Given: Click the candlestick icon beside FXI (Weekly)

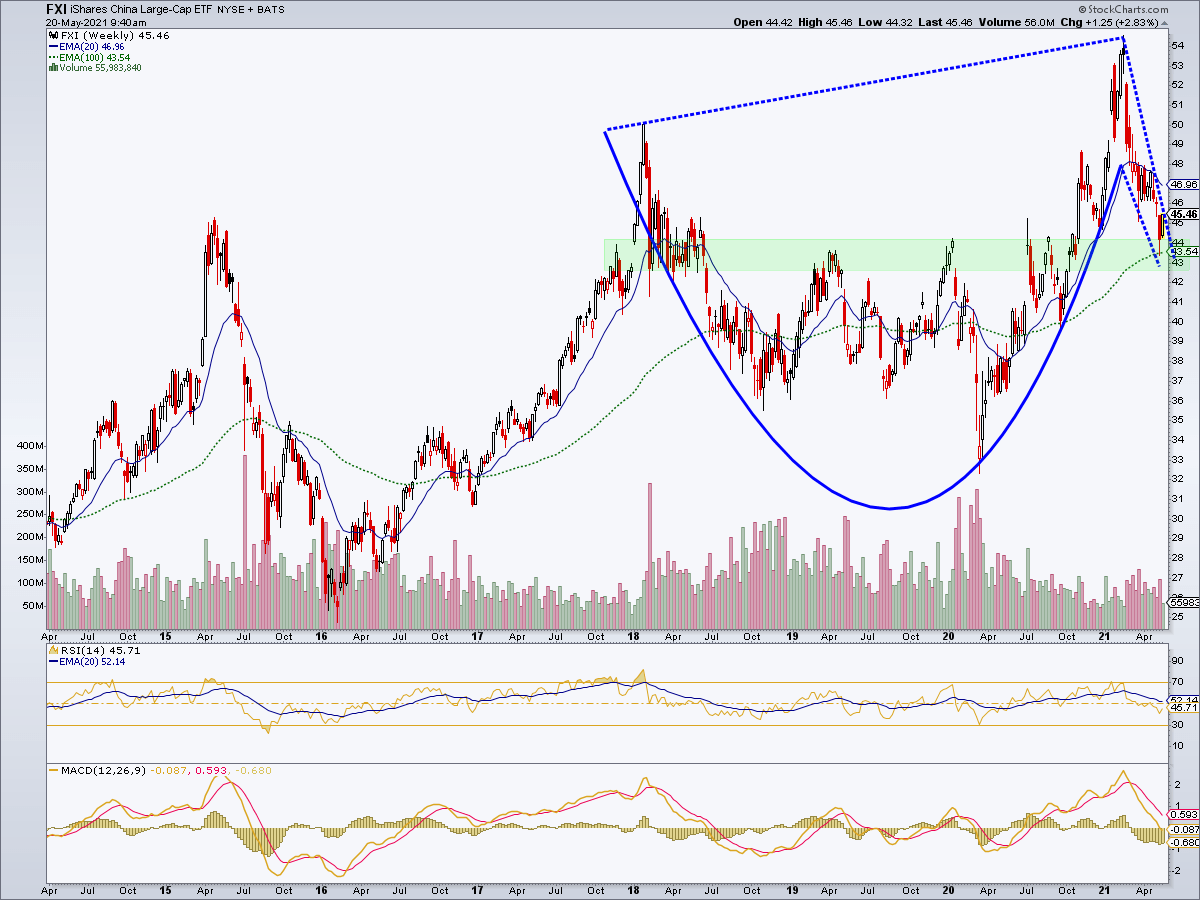Looking at the screenshot, I should [x=53, y=35].
